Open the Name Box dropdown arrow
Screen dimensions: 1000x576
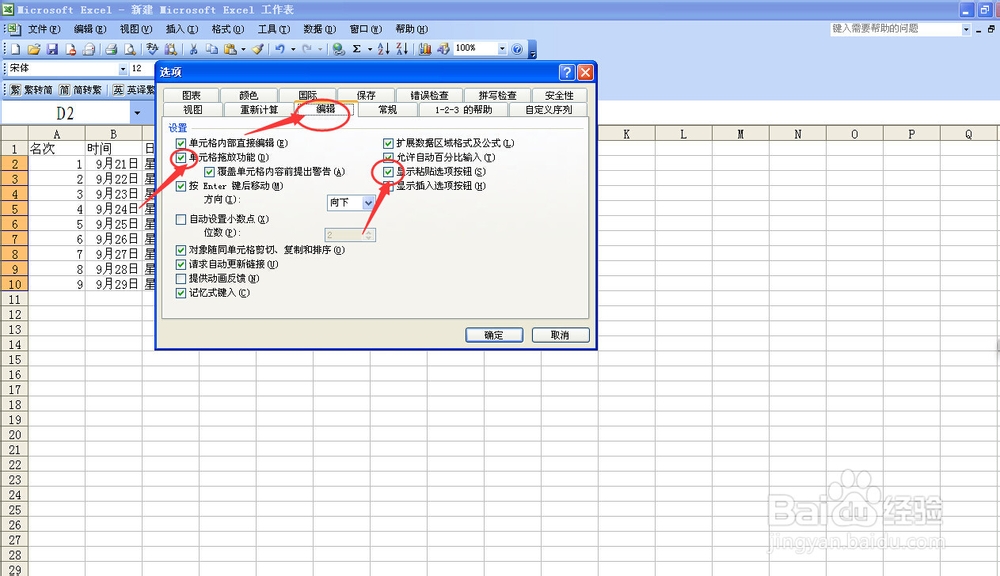click(137, 114)
